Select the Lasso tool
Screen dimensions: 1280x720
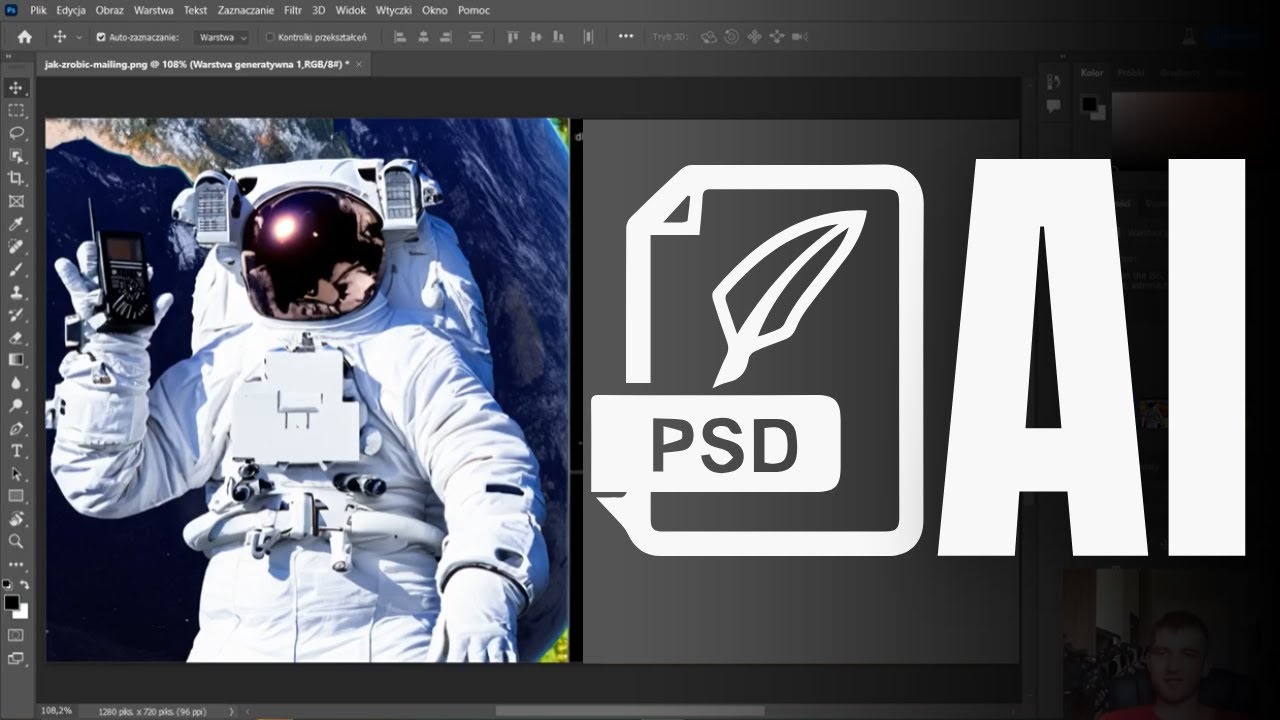(16, 133)
